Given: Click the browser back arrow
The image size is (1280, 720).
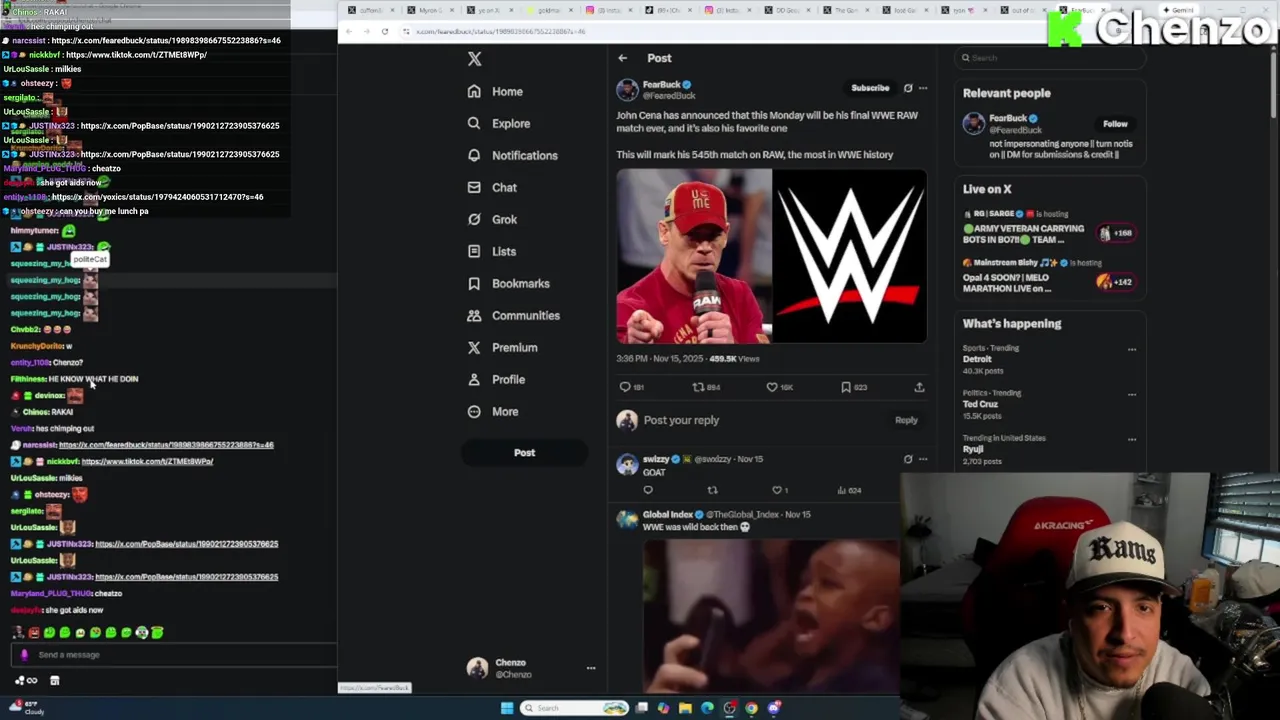Looking at the screenshot, I should pyautogui.click(x=348, y=31).
